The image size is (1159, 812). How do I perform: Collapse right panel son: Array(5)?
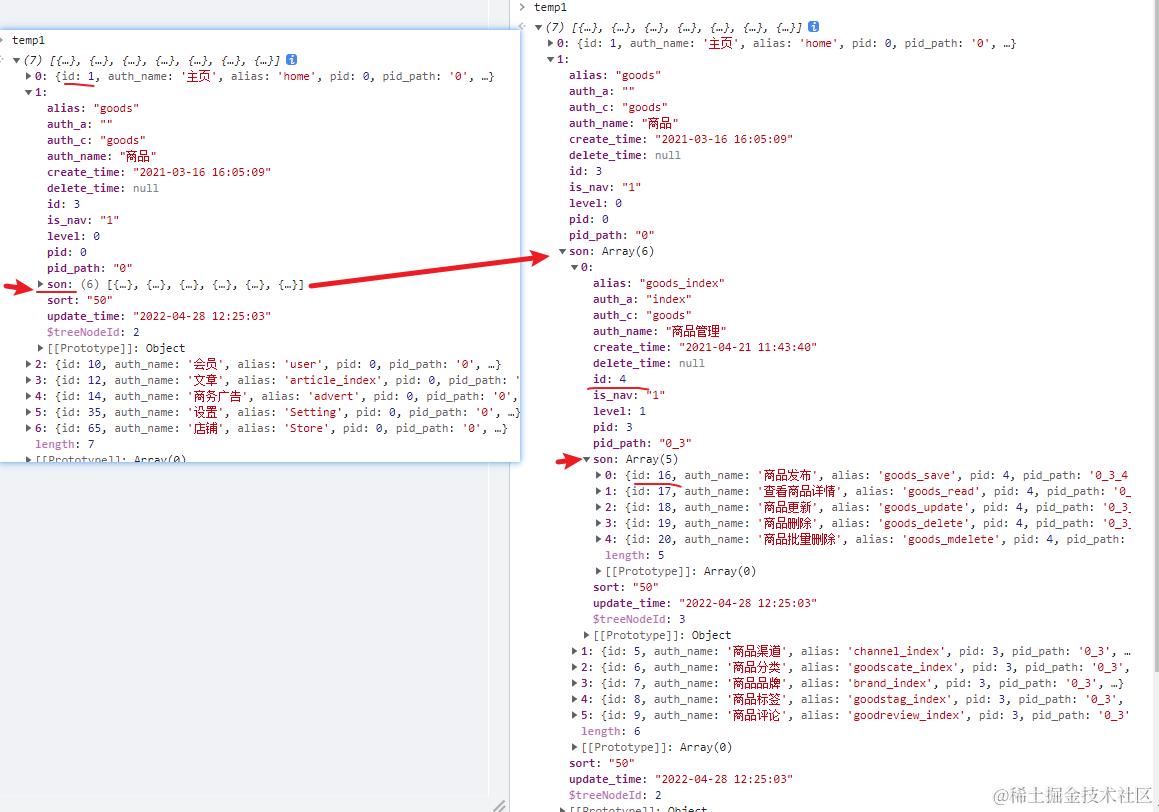pos(587,460)
